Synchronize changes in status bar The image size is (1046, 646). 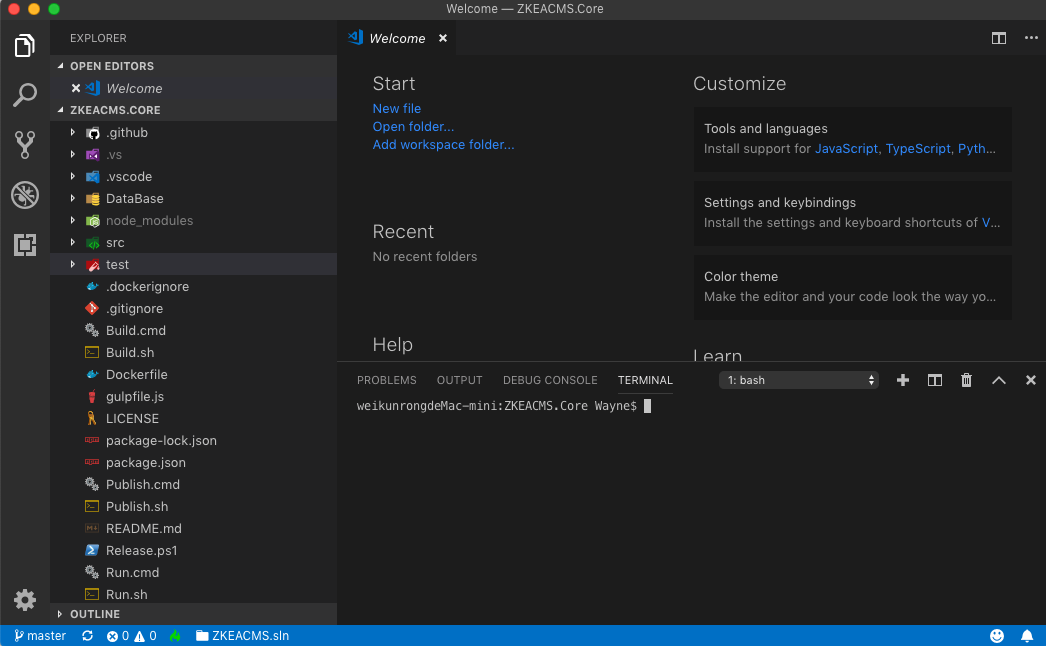[x=87, y=636]
